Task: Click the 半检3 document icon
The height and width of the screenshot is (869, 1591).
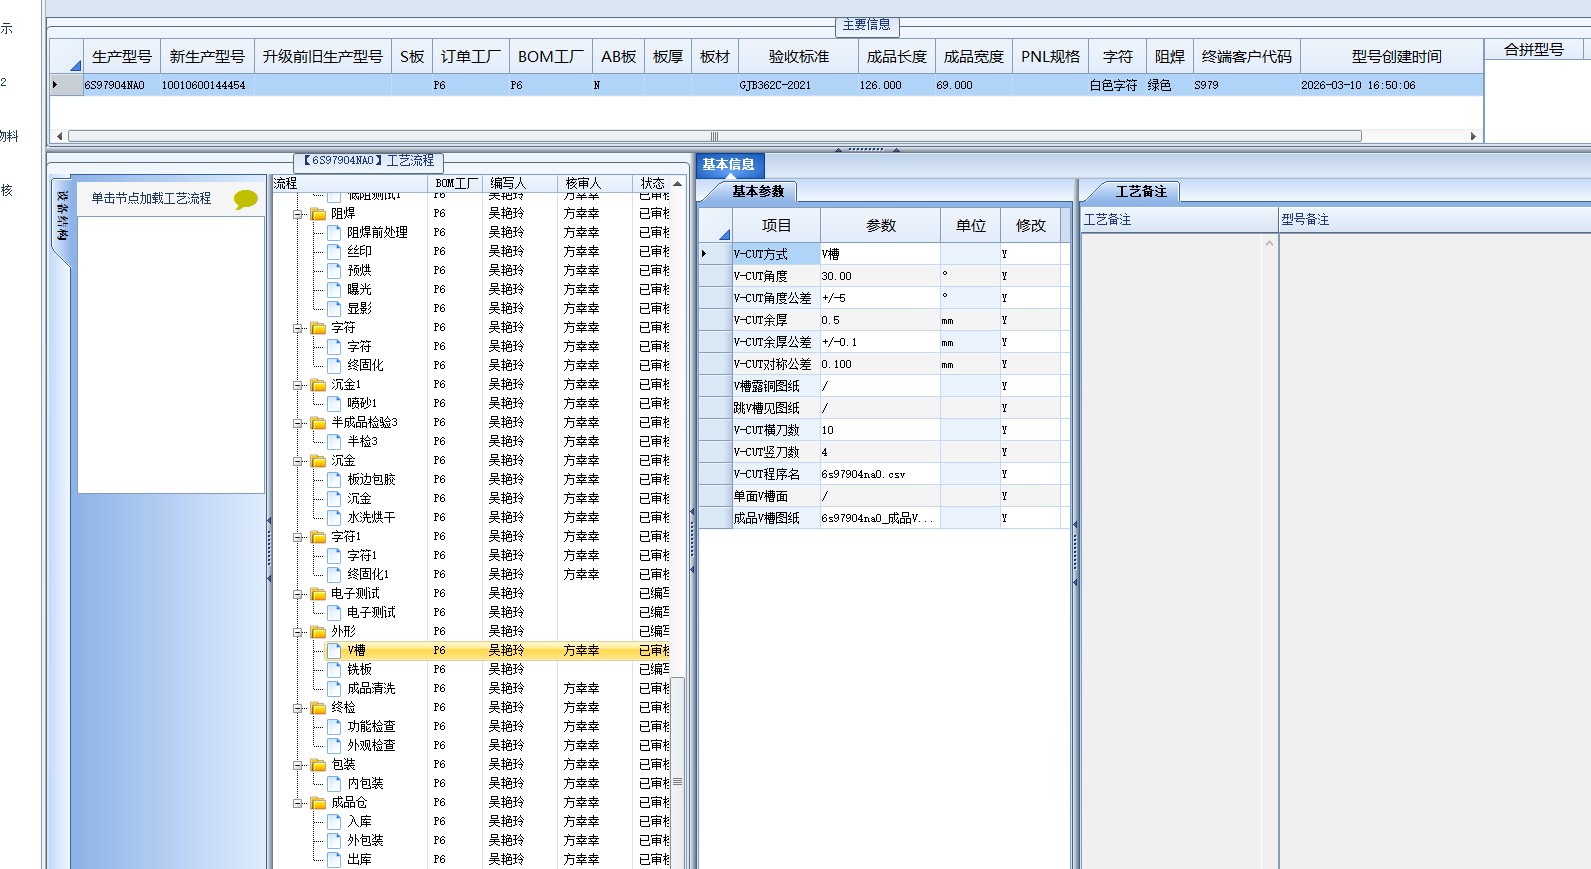Action: click(335, 442)
